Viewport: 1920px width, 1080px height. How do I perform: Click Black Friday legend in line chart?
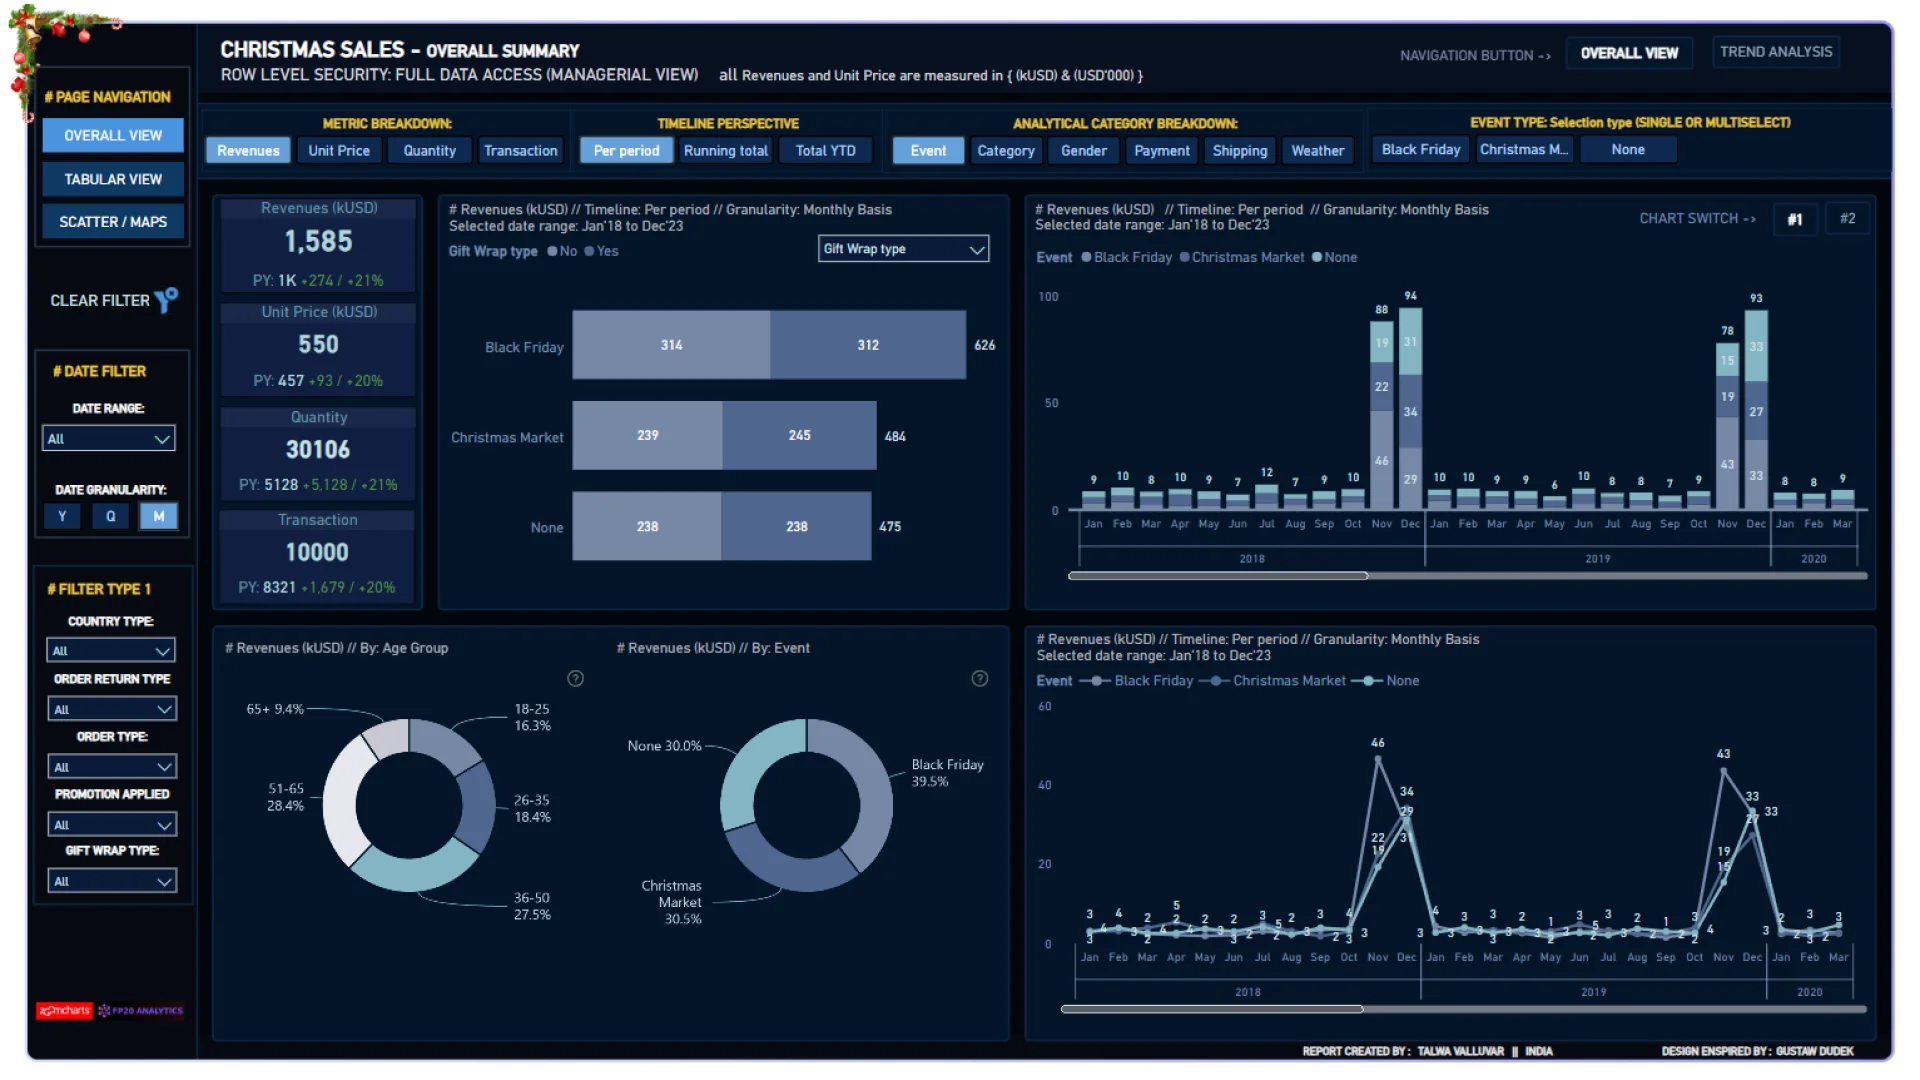click(1137, 681)
